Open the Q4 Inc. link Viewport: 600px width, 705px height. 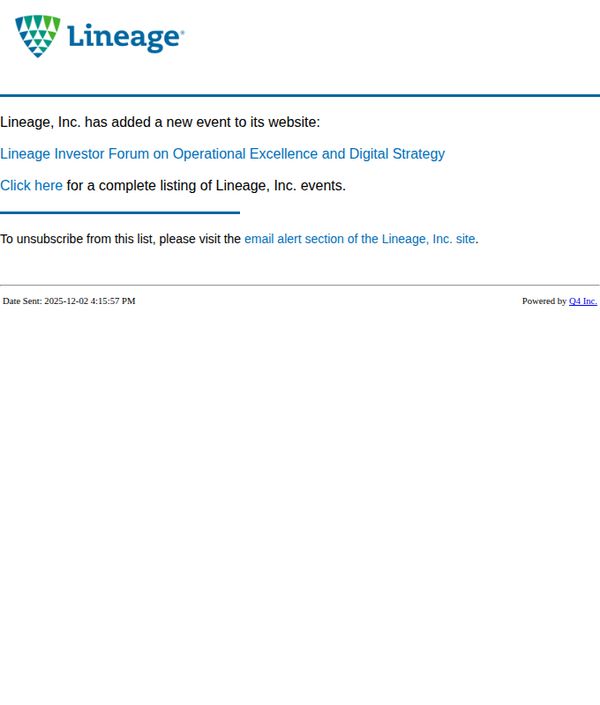(583, 301)
